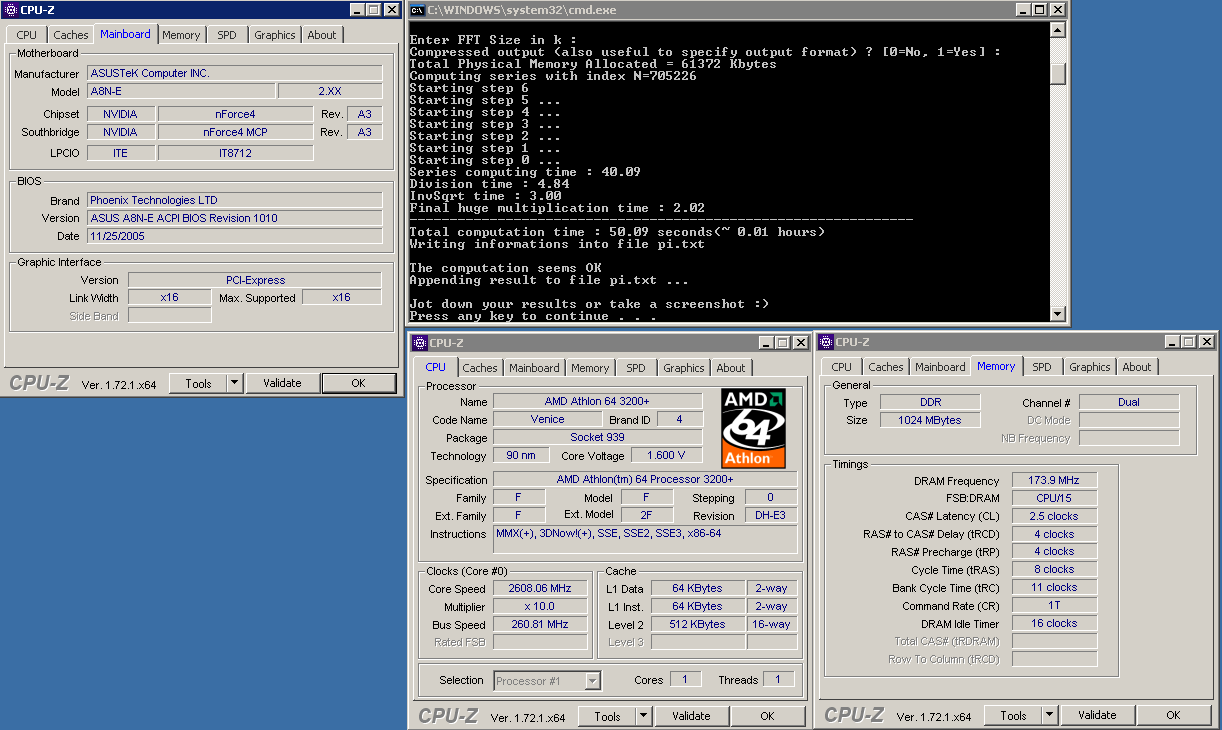Select Memory tab in CPU window
The image size is (1222, 730).
point(590,368)
